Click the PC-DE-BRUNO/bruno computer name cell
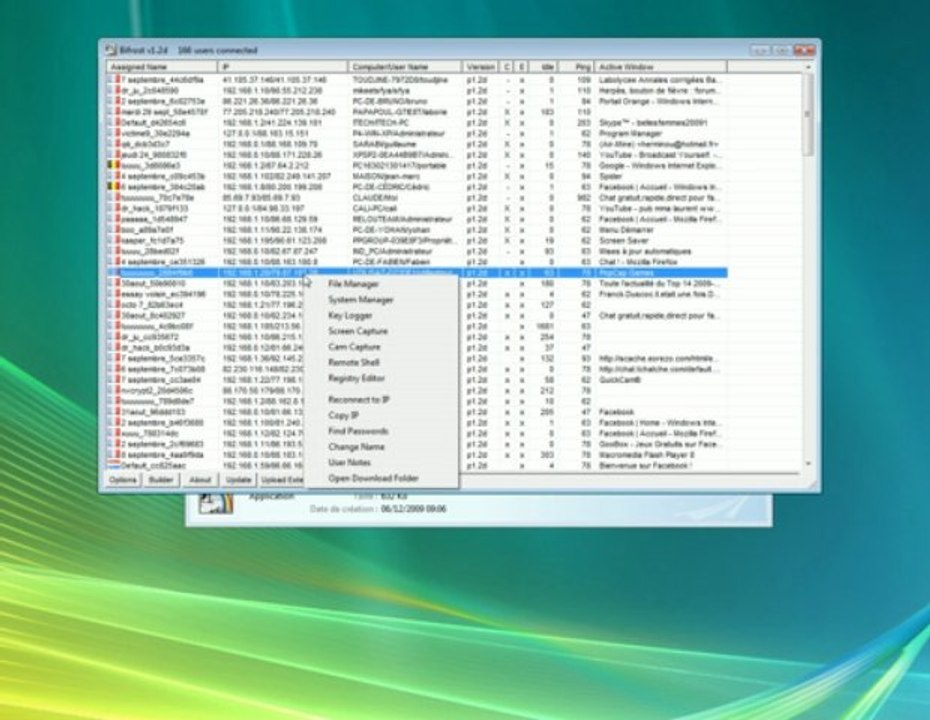 coord(390,101)
